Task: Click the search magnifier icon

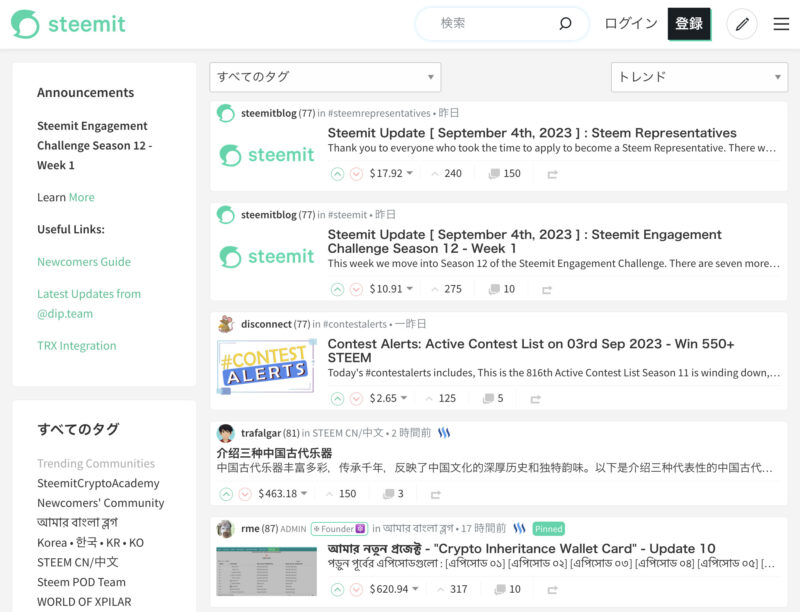Action: click(565, 23)
